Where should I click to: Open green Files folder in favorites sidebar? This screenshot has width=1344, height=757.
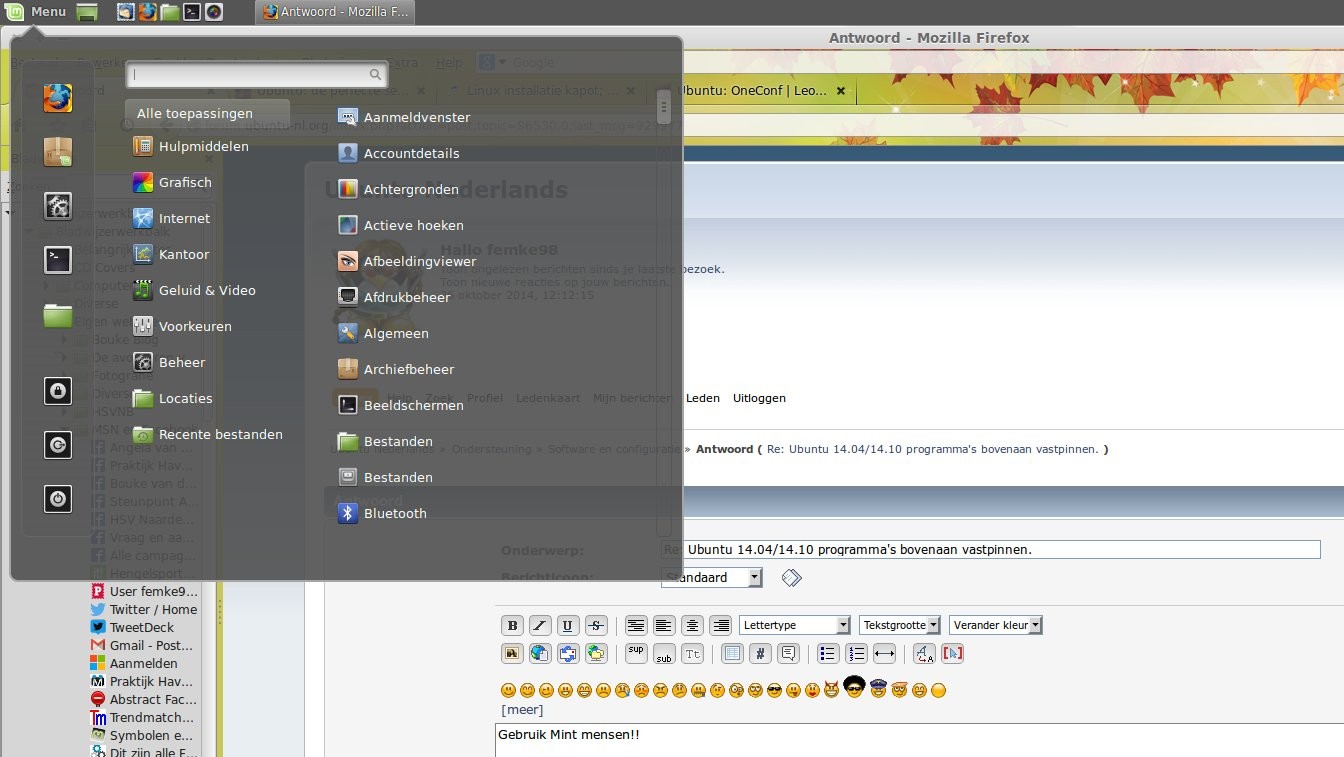tap(58, 316)
